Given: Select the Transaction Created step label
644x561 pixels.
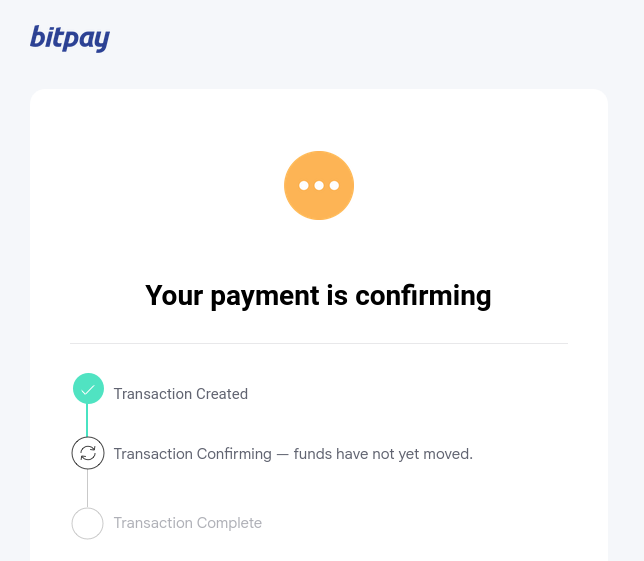Looking at the screenshot, I should 181,394.
